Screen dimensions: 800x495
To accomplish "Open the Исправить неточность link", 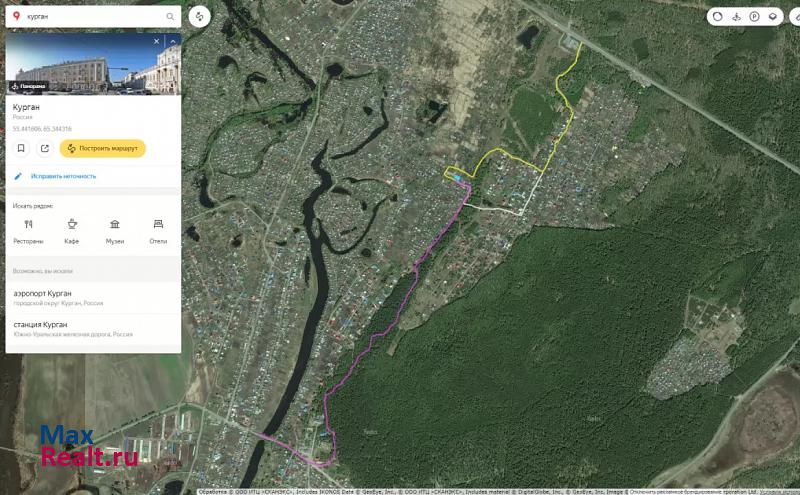I will 63,176.
